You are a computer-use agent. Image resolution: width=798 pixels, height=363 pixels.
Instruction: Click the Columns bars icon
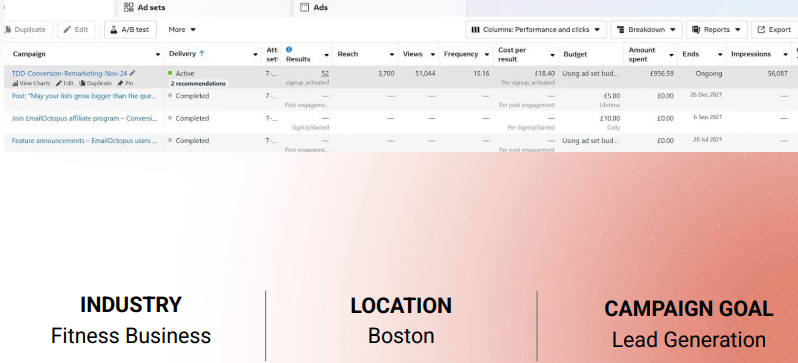point(475,30)
